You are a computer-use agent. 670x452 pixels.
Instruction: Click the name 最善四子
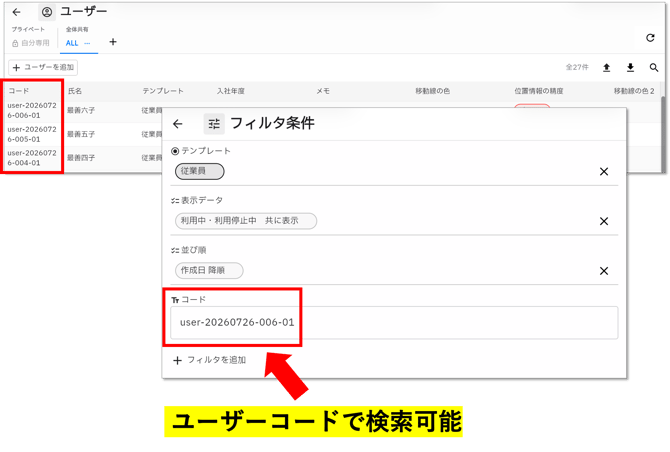coord(81,158)
